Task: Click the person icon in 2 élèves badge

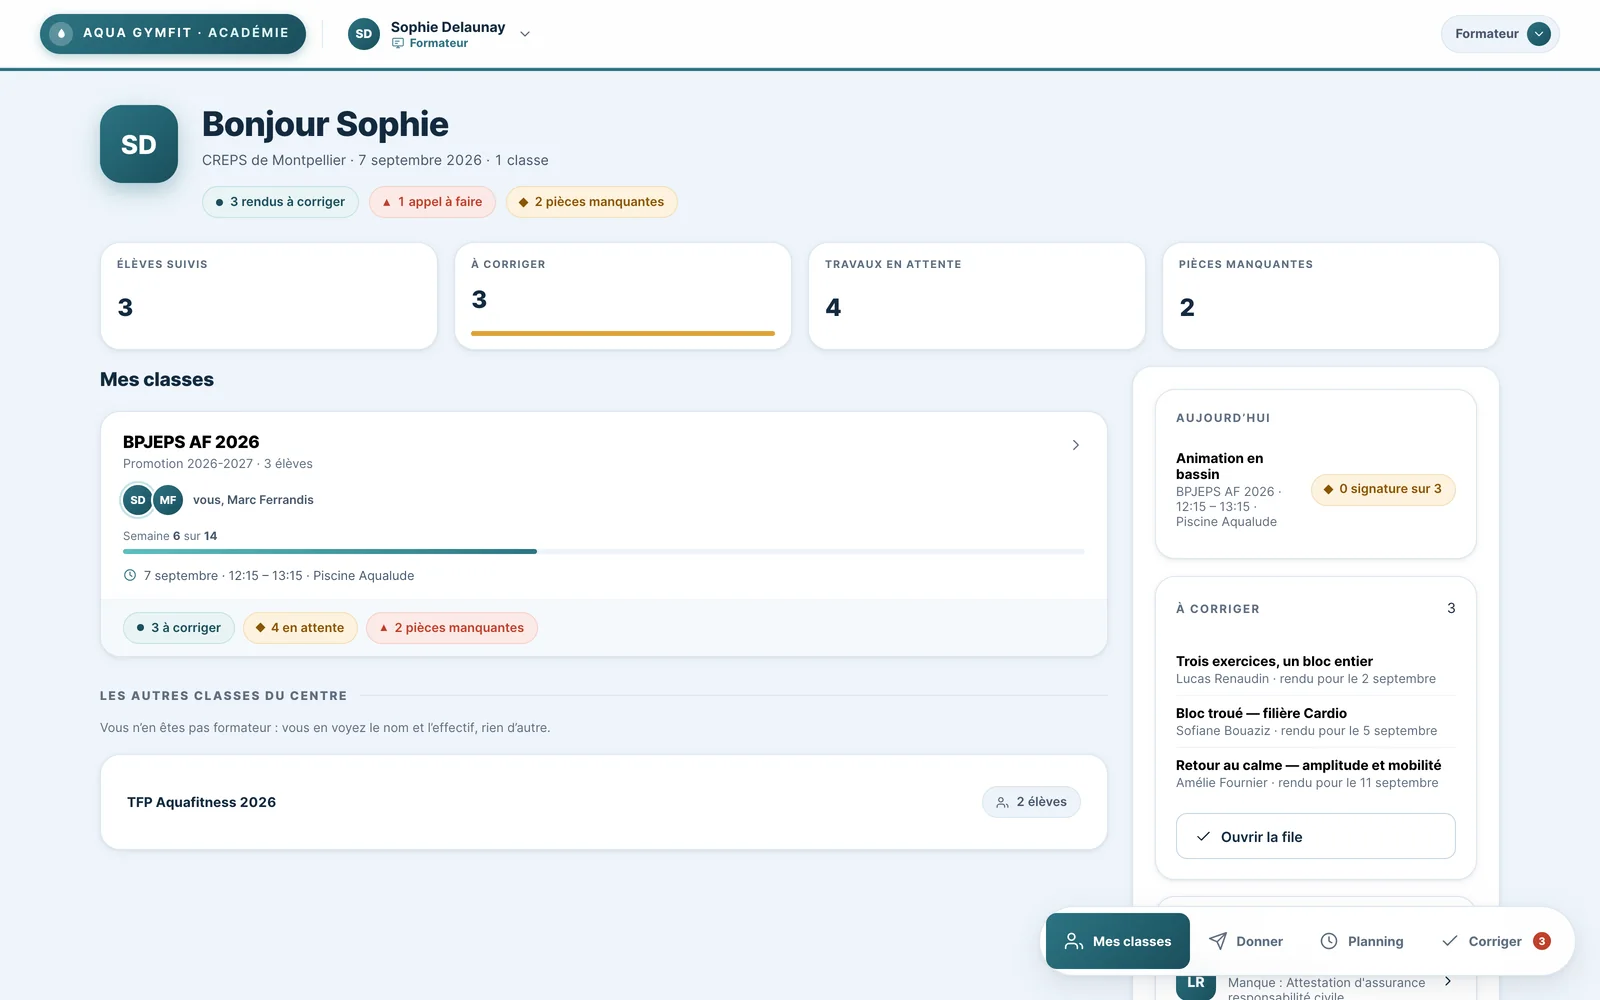Action: (x=1002, y=802)
